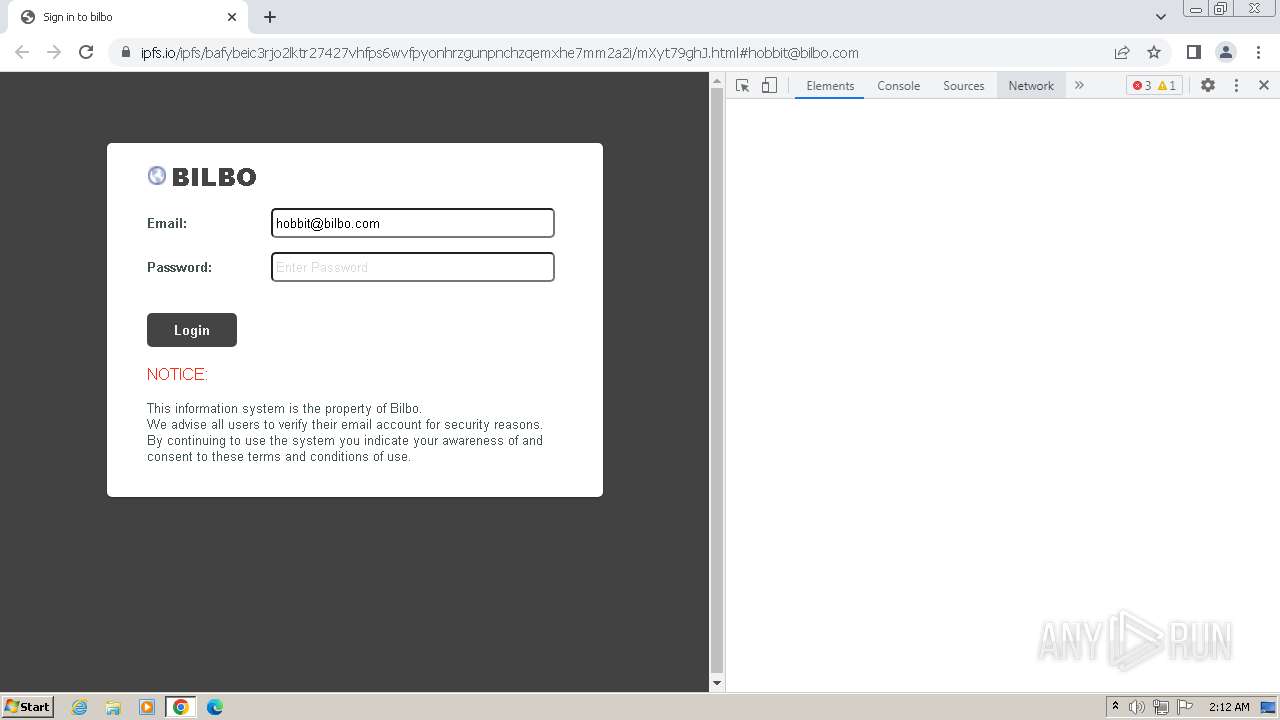This screenshot has height=720, width=1280.
Task: Open Chrome's three-dot menu
Action: (x=1258, y=52)
